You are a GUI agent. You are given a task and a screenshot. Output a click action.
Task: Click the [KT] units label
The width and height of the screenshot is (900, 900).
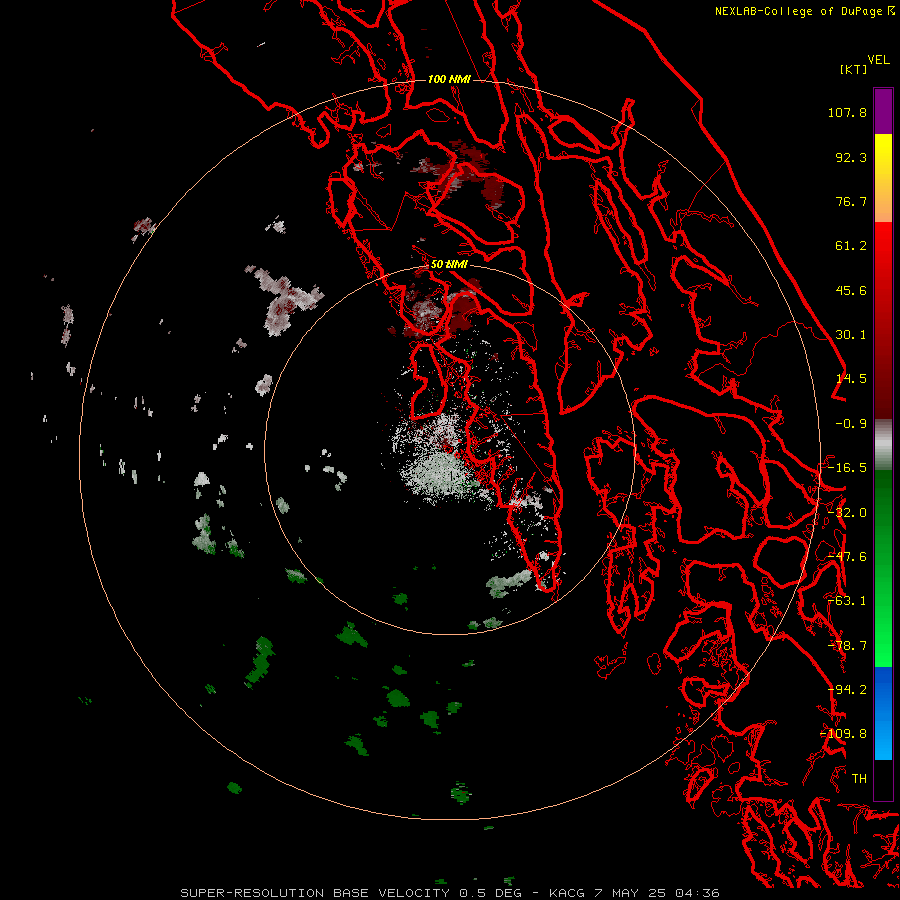[853, 69]
